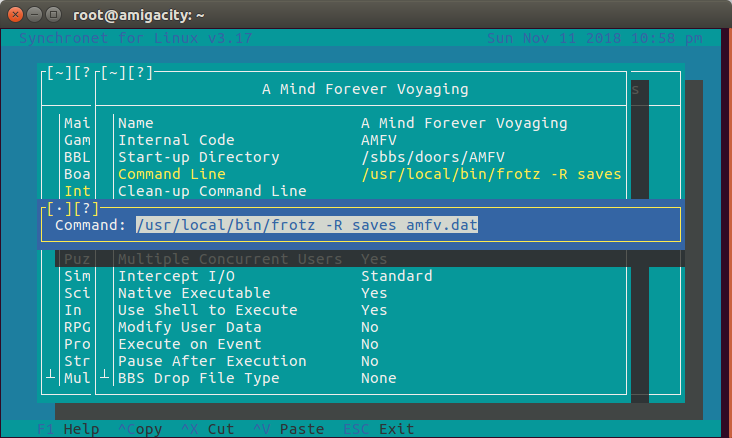
Task: Click the F1 Help shortcut in status bar
Action: coord(68,429)
